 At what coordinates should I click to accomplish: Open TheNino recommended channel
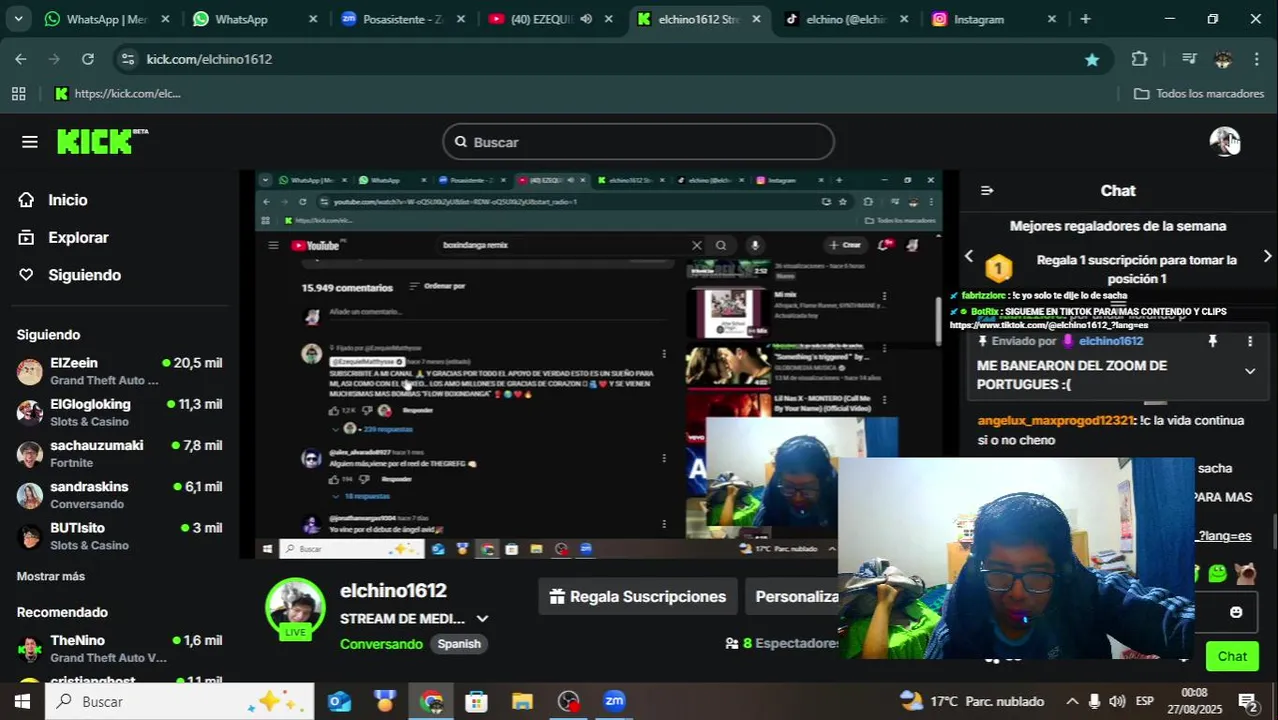(x=119, y=648)
